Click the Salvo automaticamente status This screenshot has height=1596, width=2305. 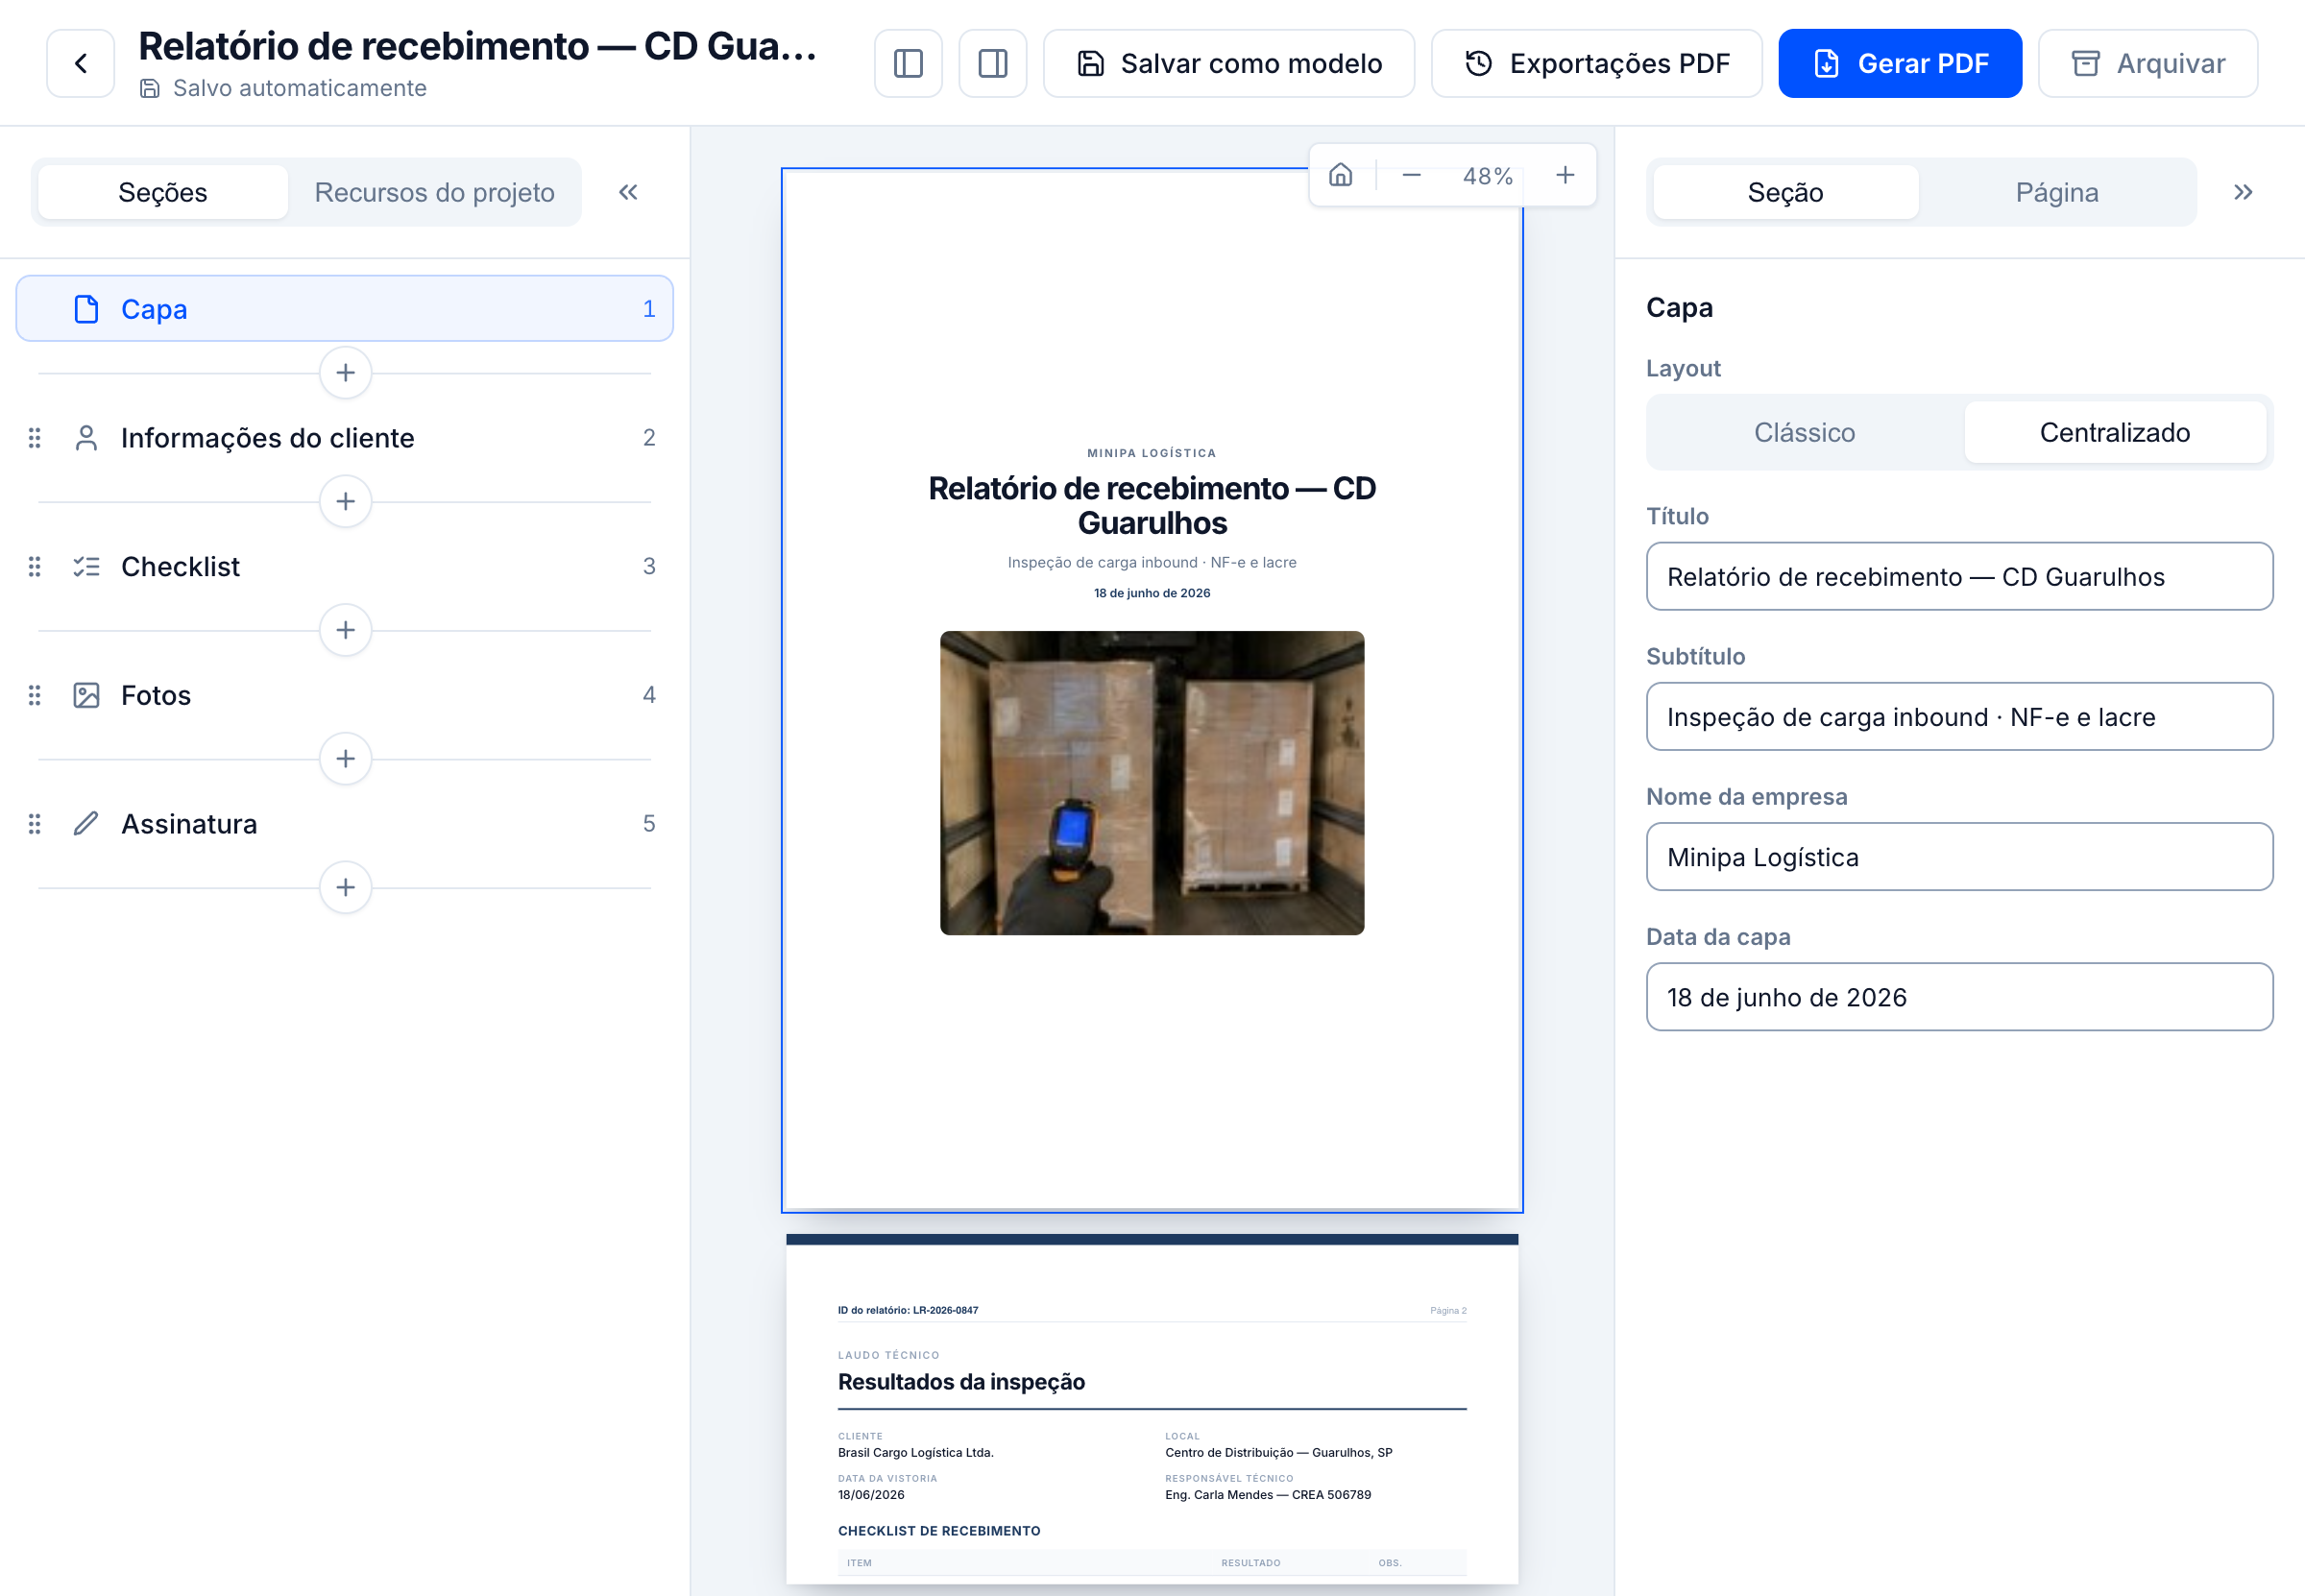283,88
